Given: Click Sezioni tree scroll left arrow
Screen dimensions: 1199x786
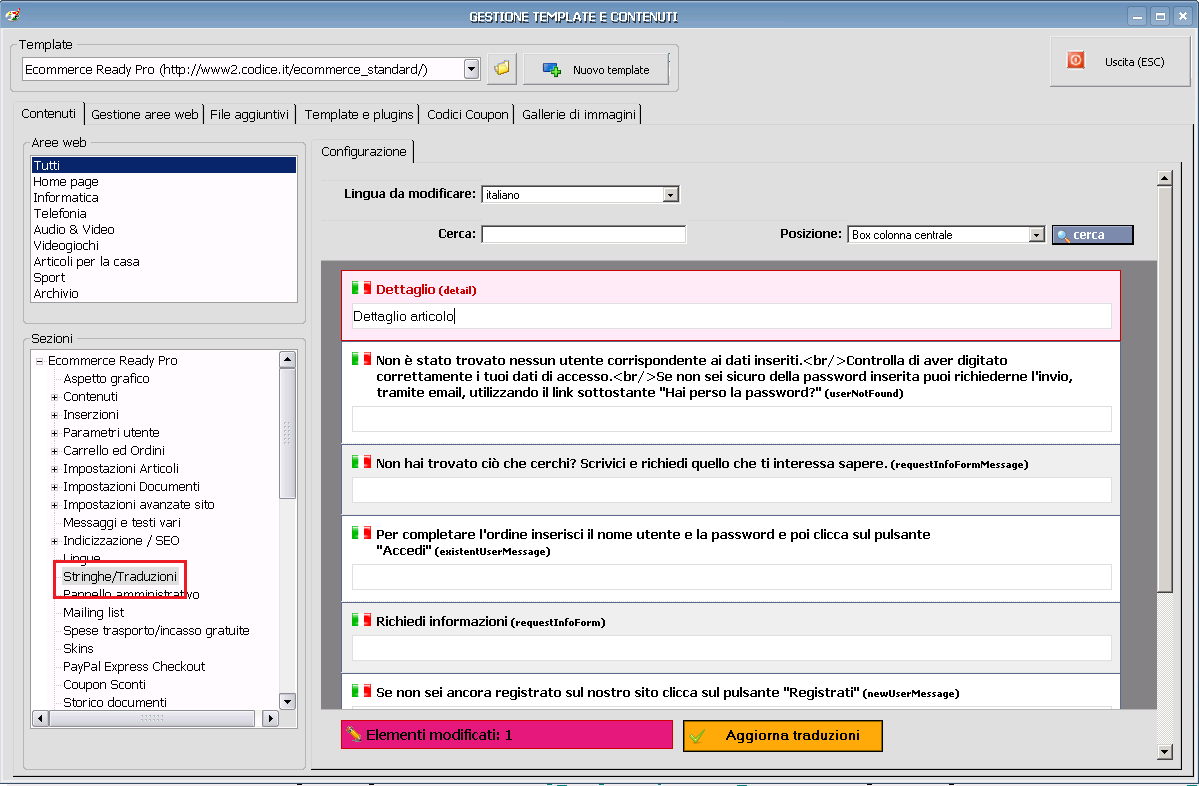Looking at the screenshot, I should tap(41, 718).
